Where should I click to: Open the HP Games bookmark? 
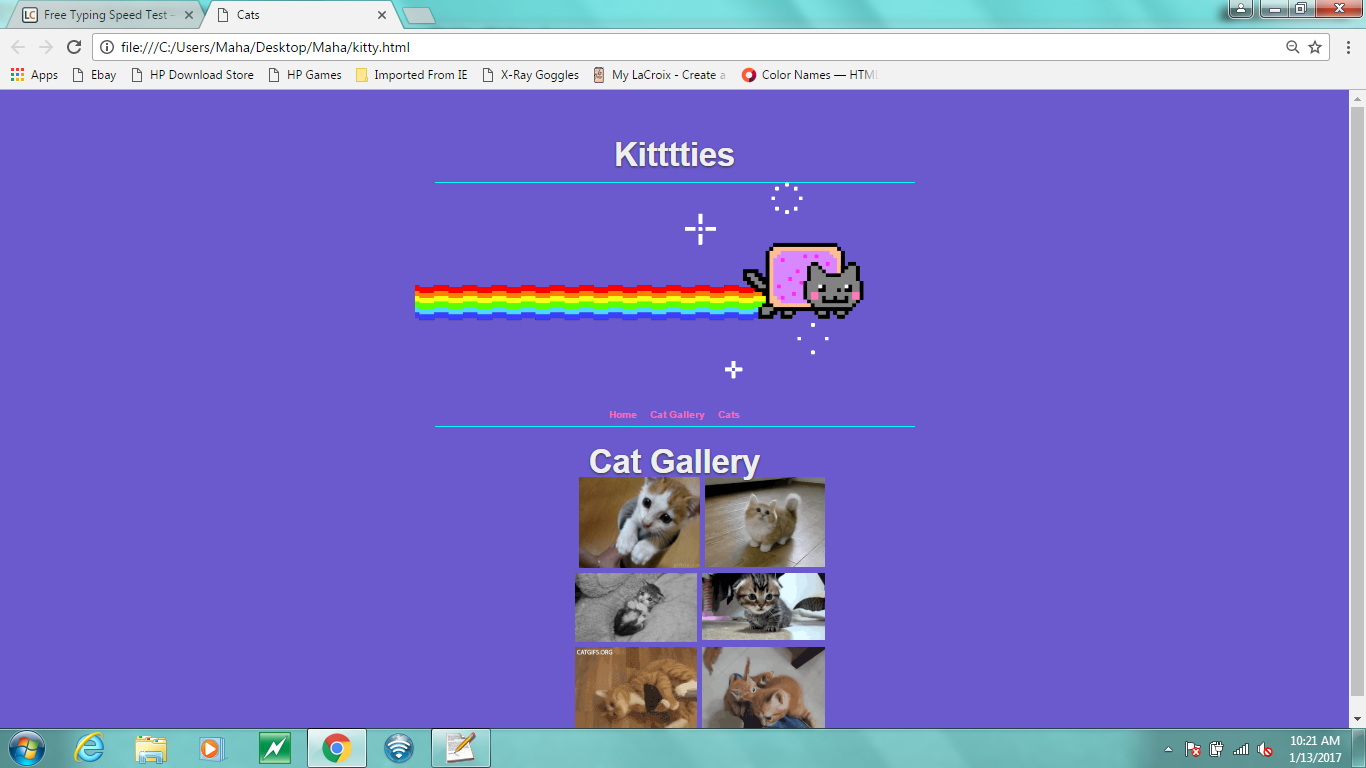click(305, 75)
